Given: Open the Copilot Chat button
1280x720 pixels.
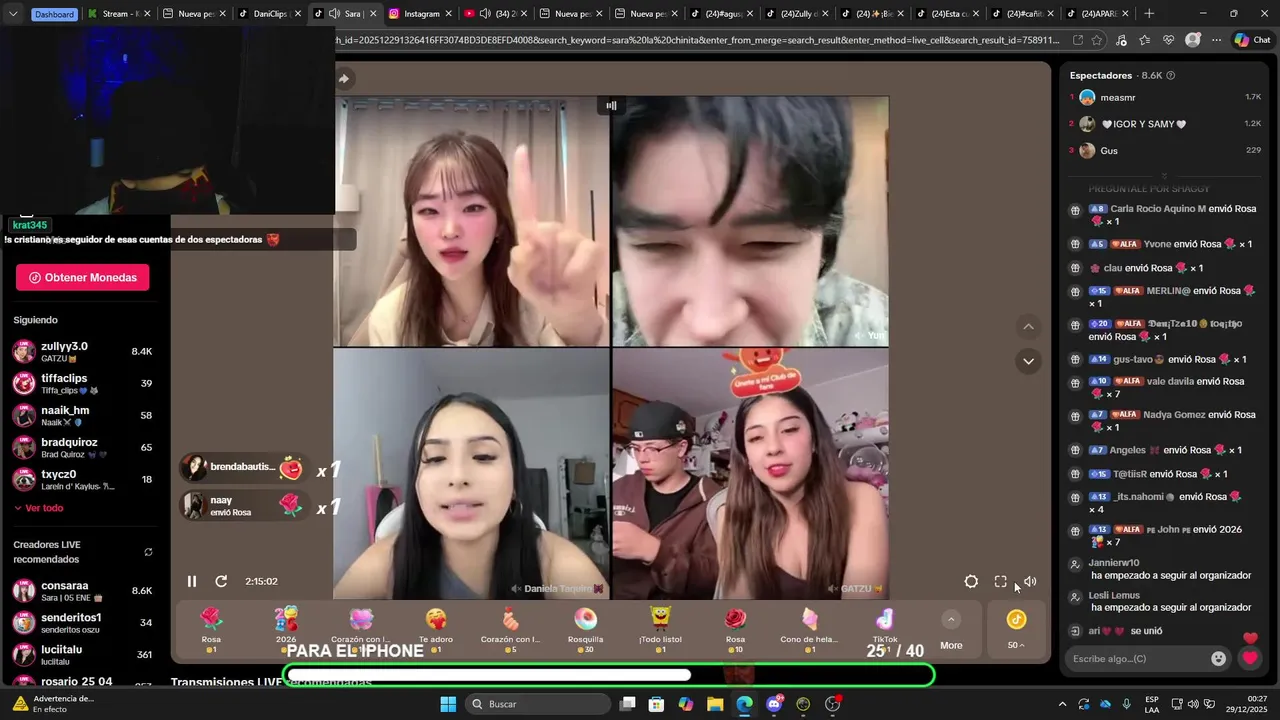Looking at the screenshot, I should coord(1252,40).
